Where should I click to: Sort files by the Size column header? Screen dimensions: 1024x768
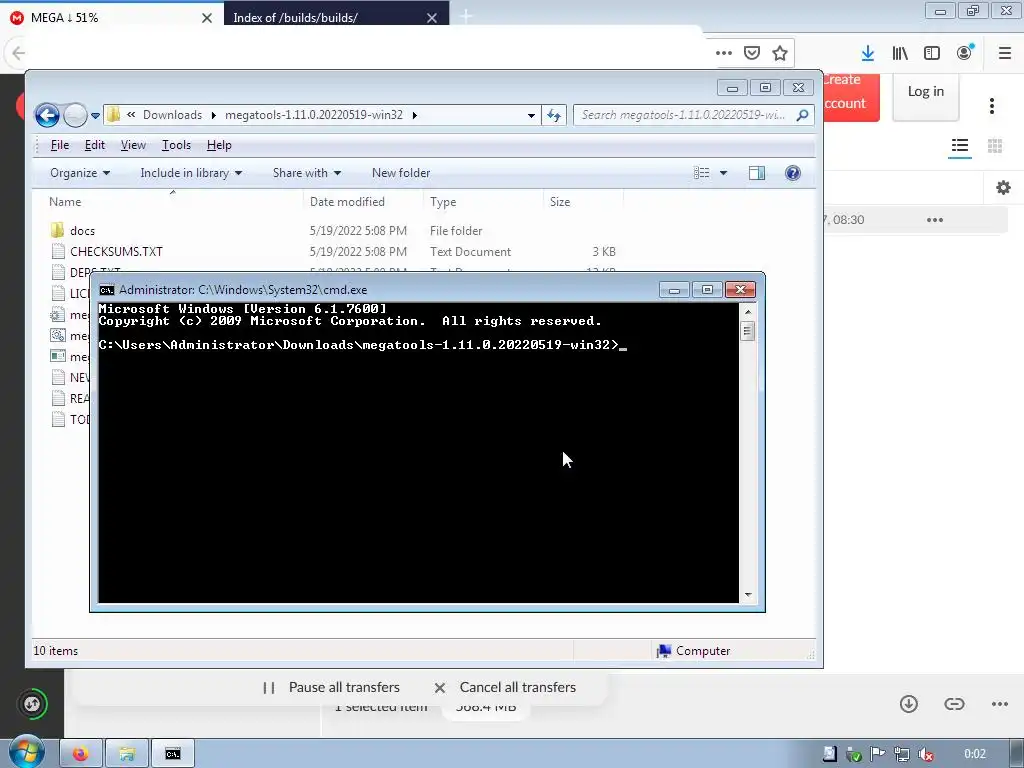560,202
